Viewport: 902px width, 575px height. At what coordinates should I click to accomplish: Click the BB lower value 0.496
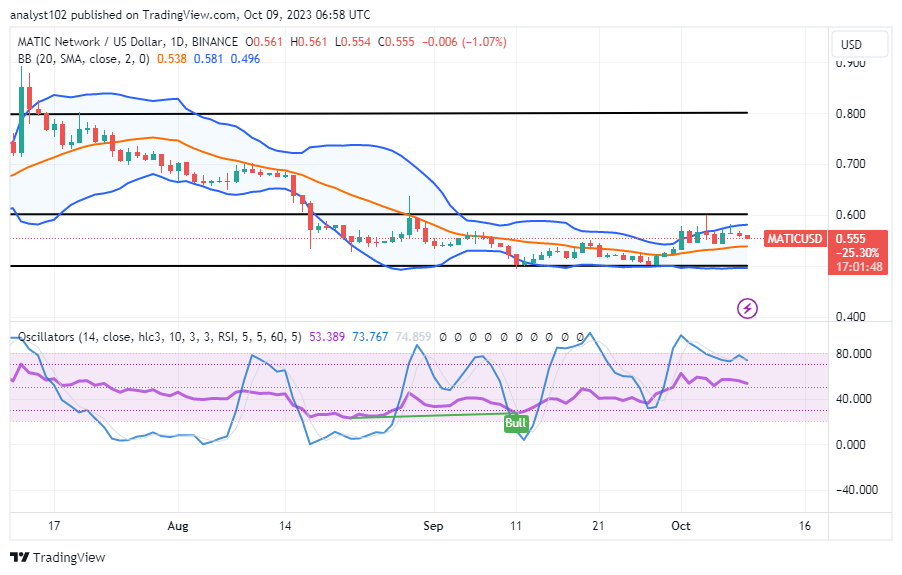click(x=245, y=59)
